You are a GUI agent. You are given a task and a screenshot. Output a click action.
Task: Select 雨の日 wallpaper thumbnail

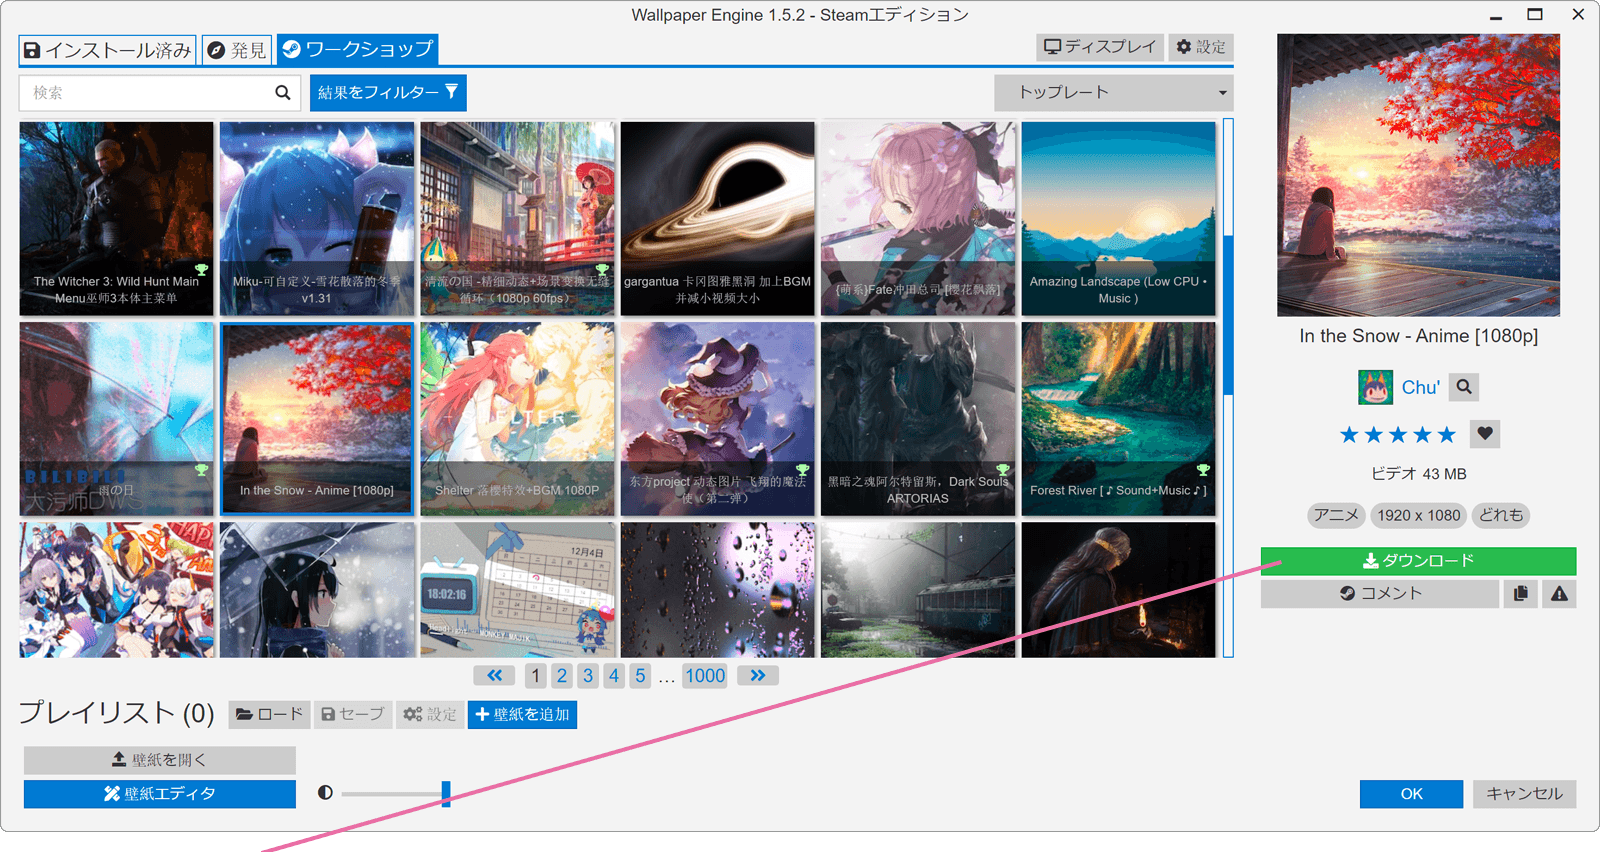(x=116, y=418)
